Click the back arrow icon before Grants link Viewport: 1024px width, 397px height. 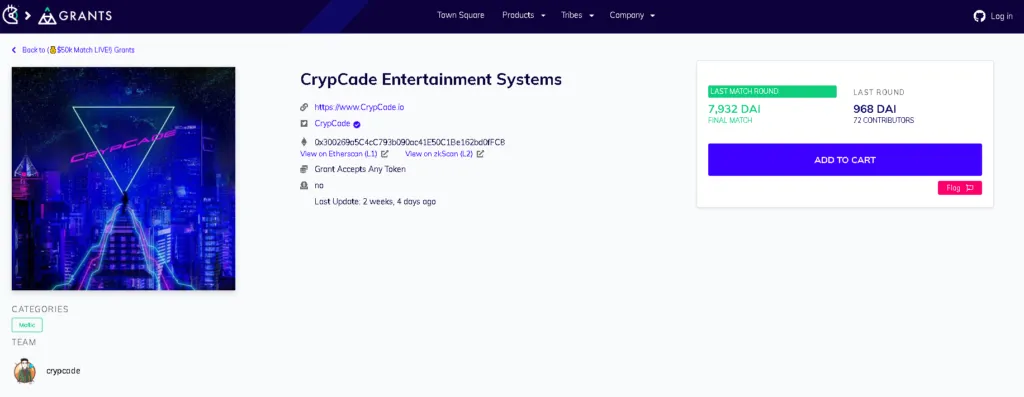14,50
